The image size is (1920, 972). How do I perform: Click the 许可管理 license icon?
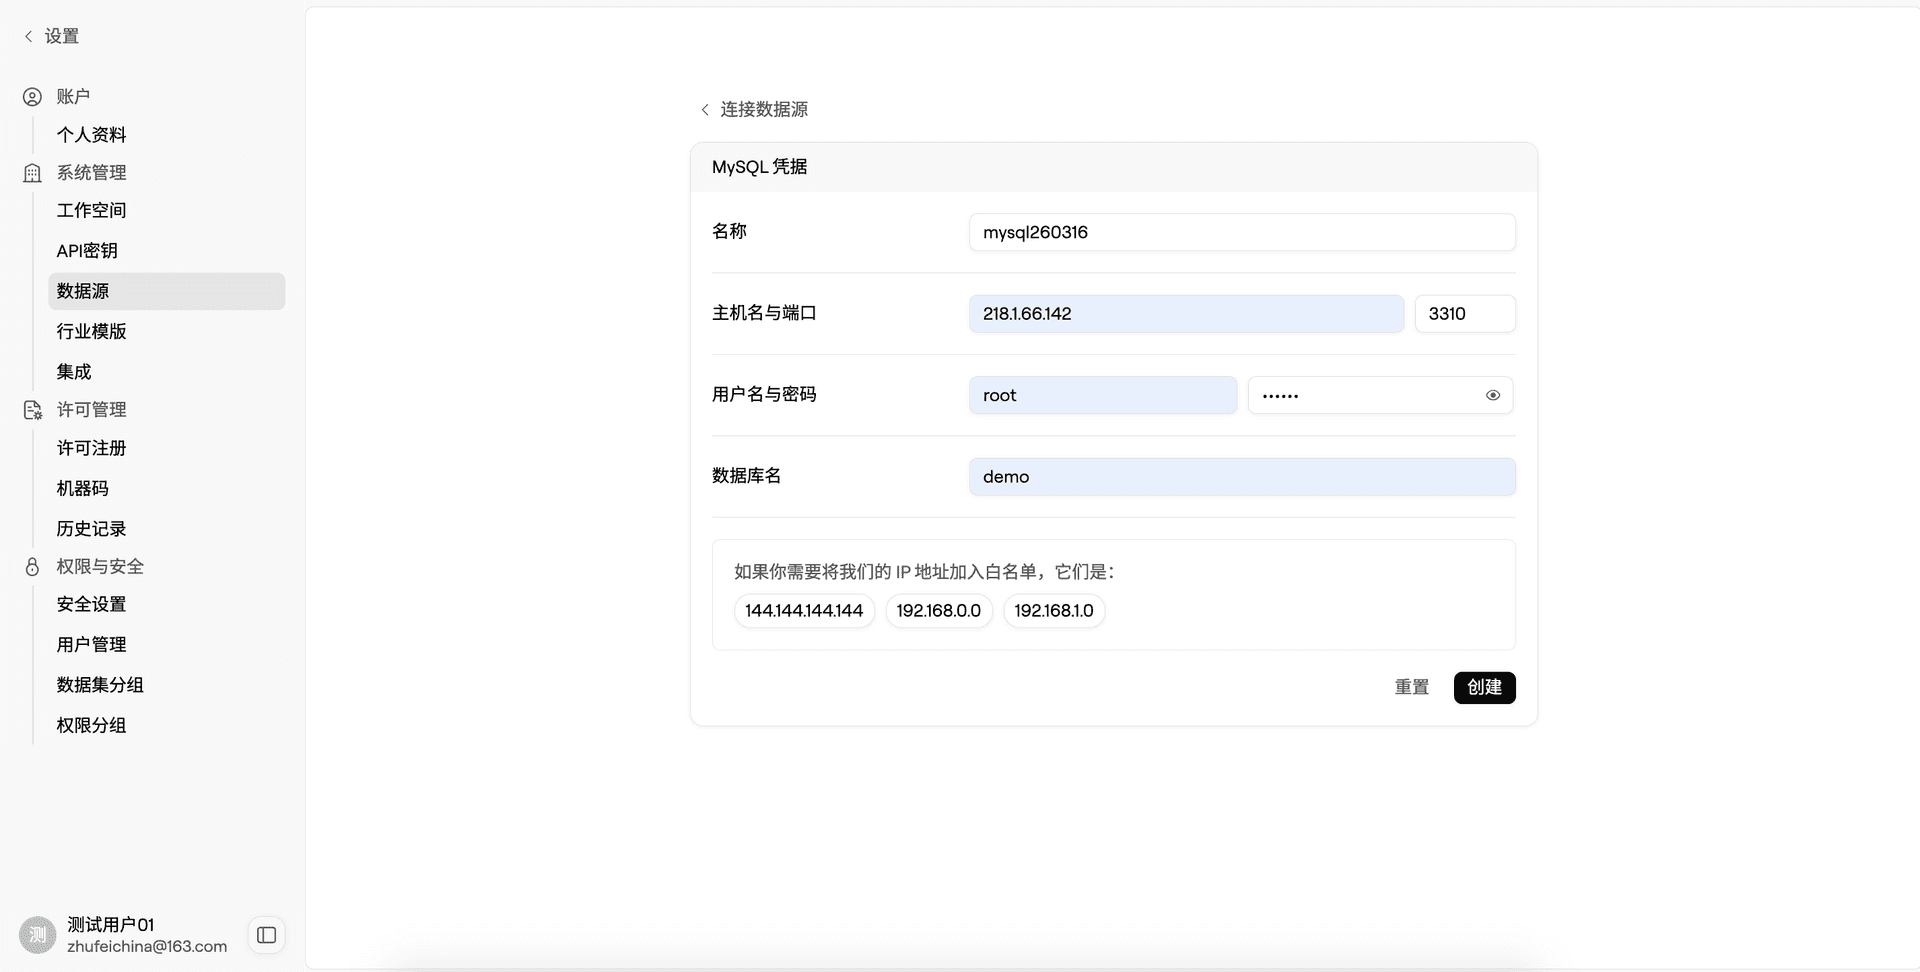[x=31, y=410]
